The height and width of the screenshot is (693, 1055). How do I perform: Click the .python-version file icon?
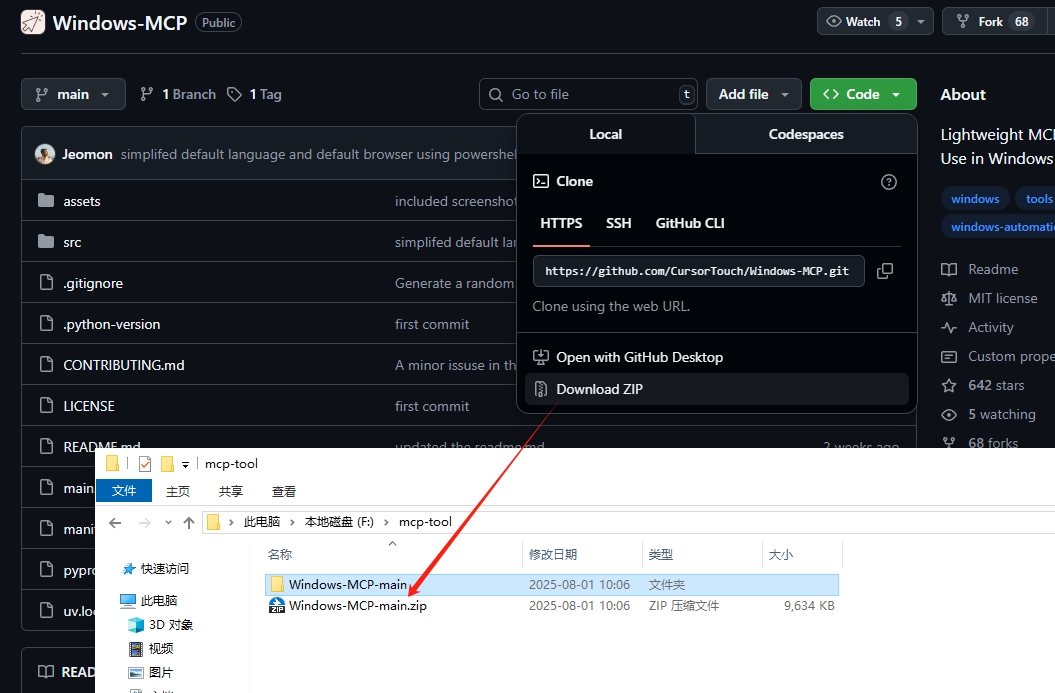(x=46, y=324)
